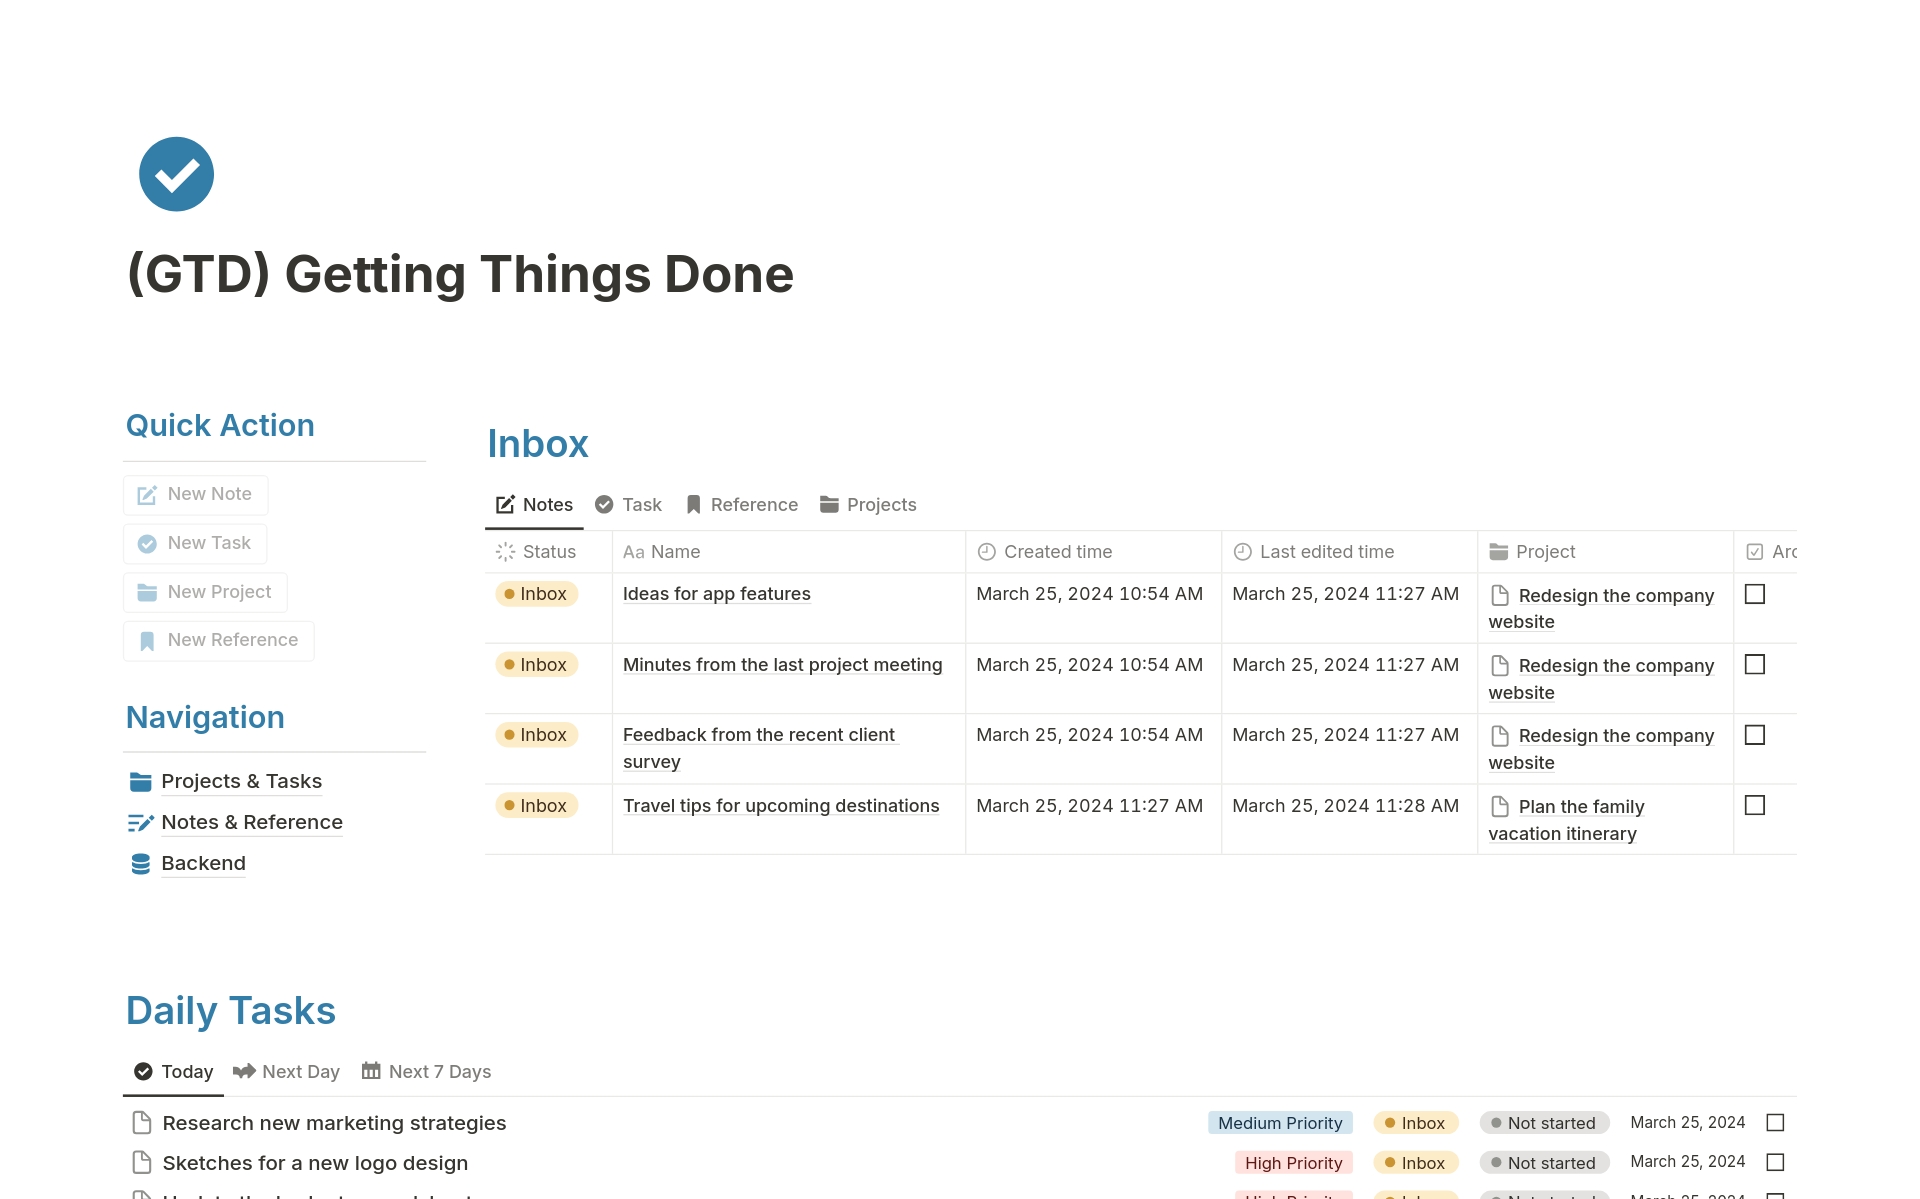Open the Projects & Tasks navigation item
This screenshot has width=1920, height=1199.
pos(242,780)
